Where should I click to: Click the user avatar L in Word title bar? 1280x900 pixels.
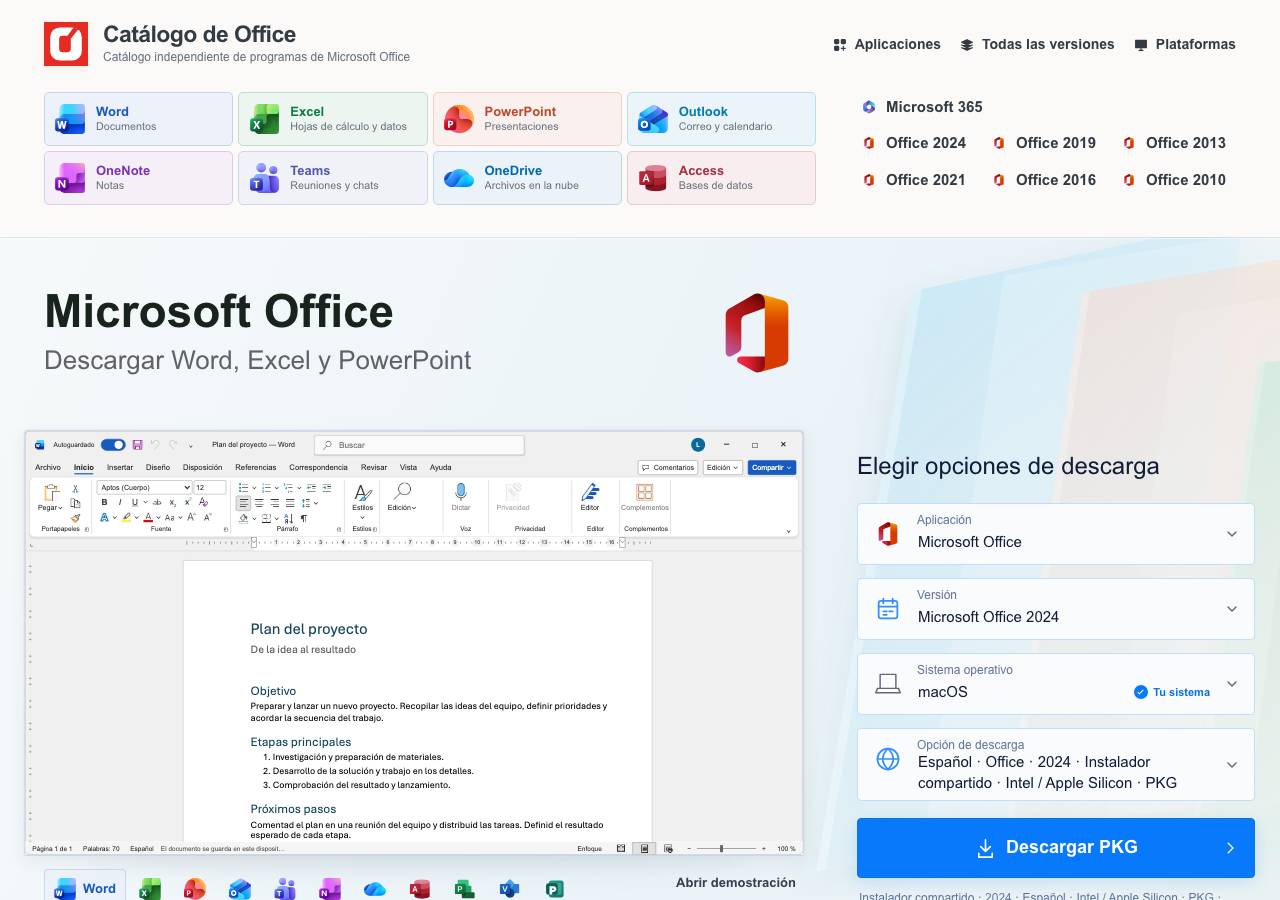pos(698,445)
